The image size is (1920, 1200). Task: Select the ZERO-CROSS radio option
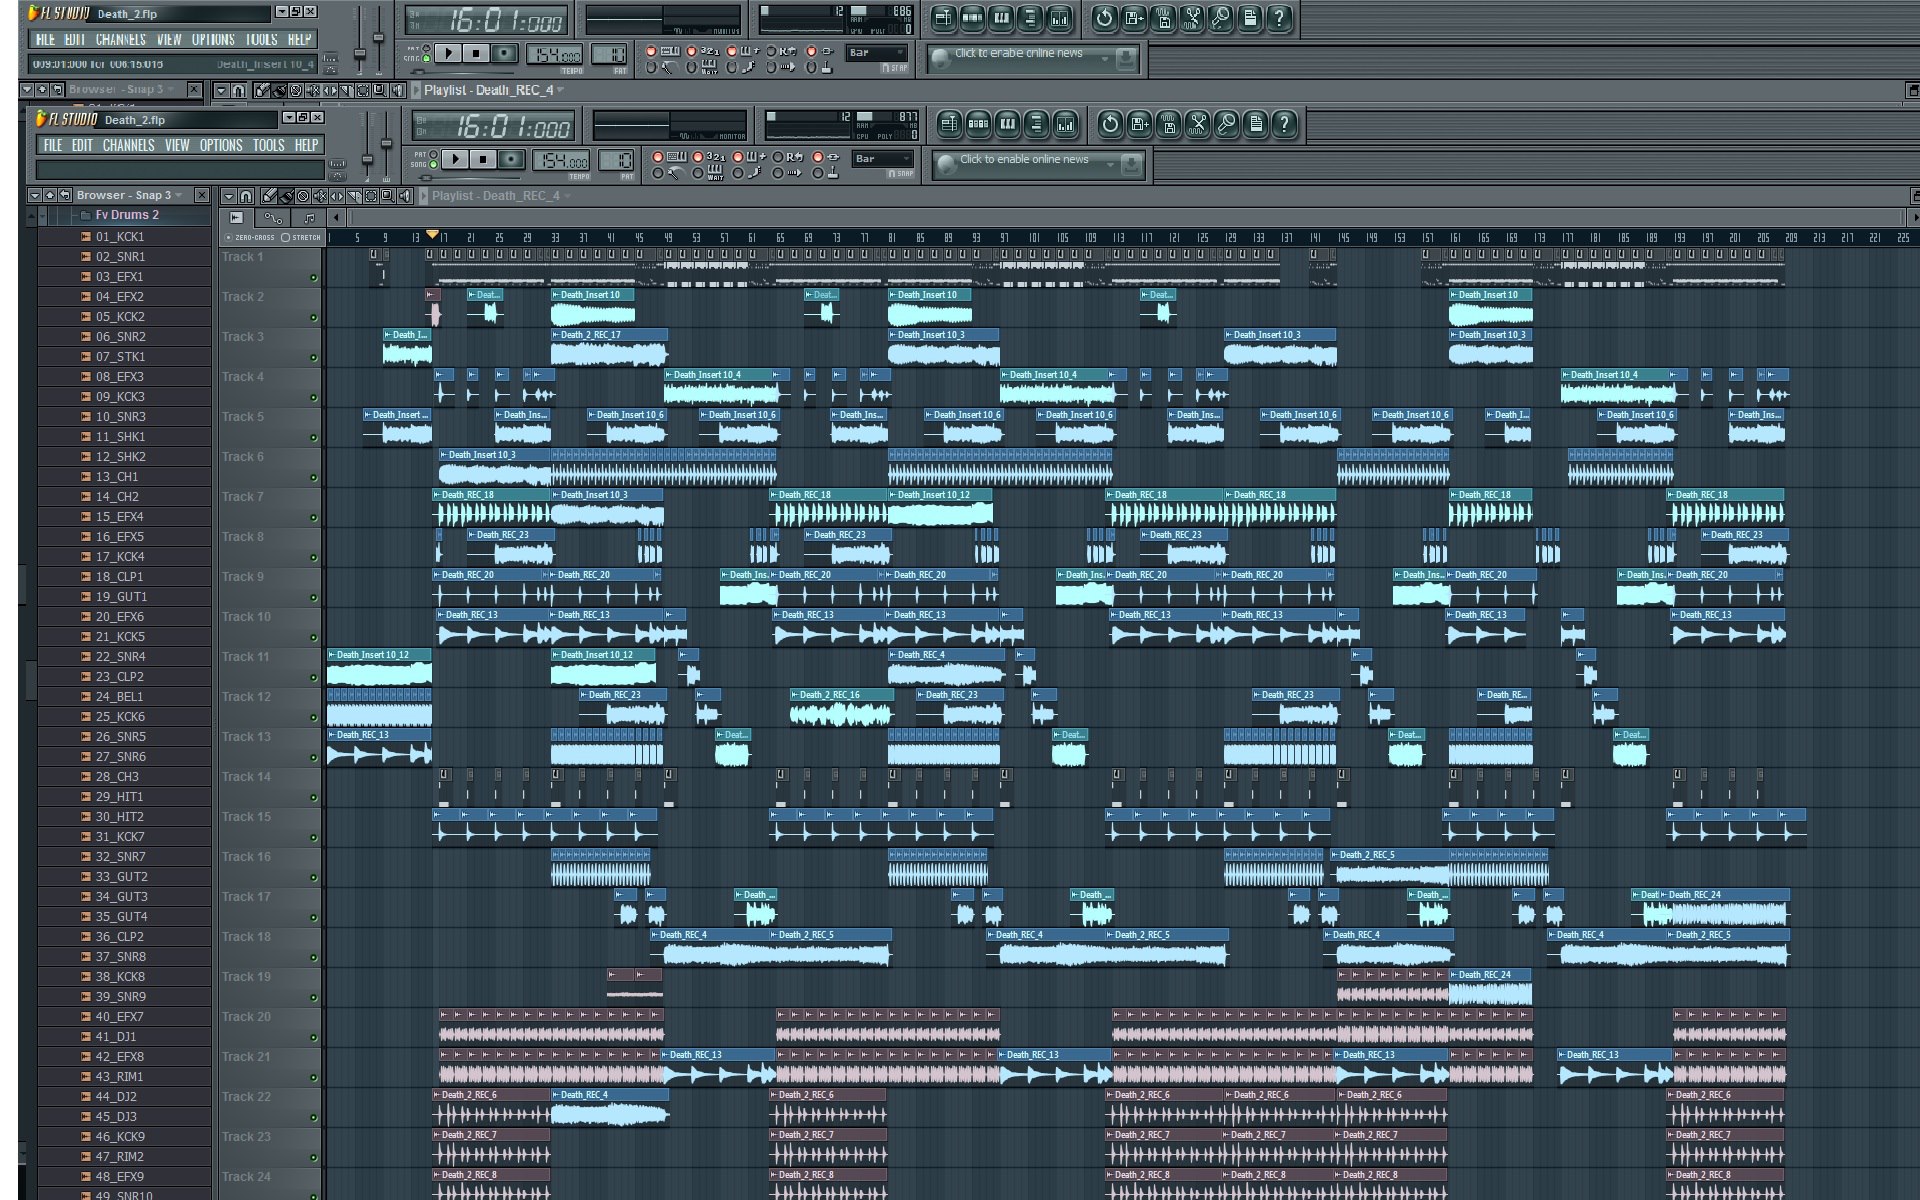(x=228, y=237)
